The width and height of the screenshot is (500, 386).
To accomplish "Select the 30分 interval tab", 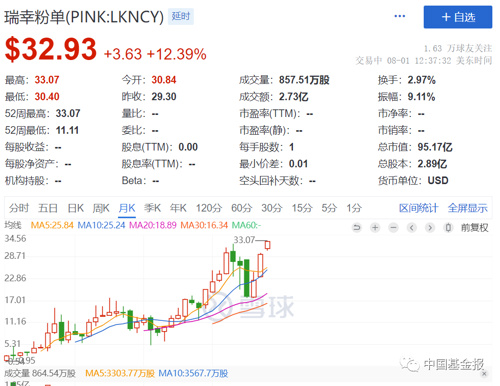I will (271, 208).
